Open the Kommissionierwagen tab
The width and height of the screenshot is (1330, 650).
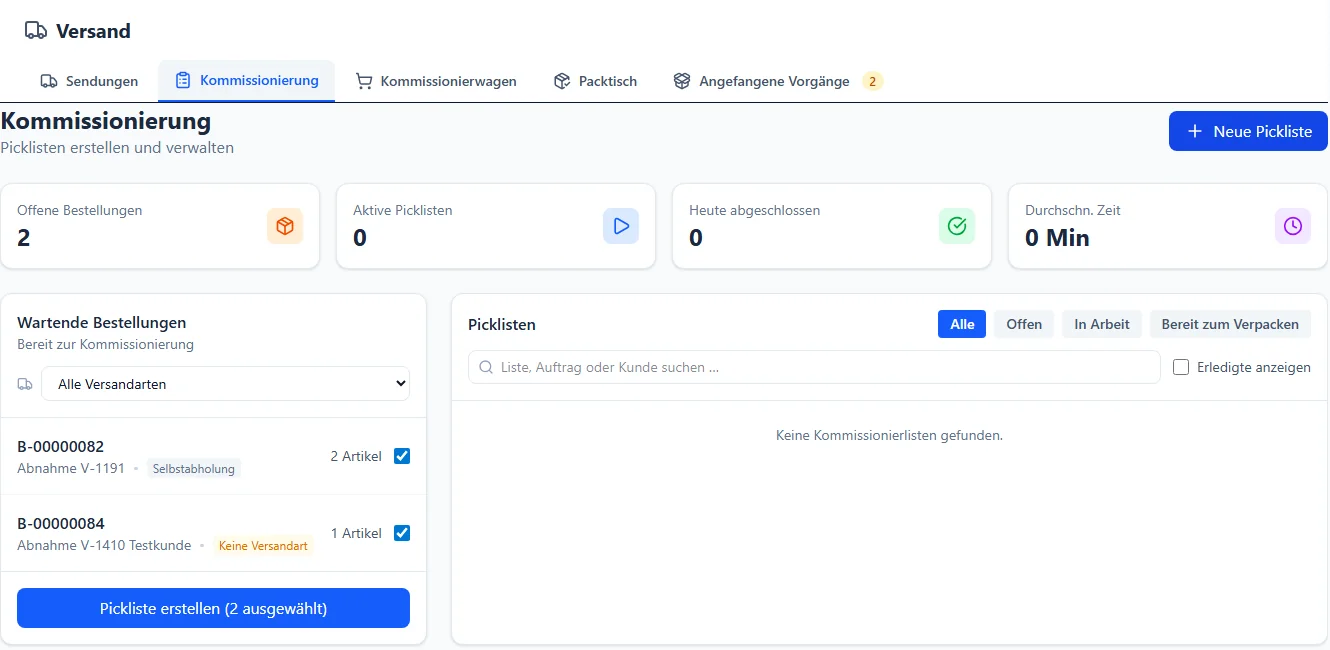pyautogui.click(x=436, y=81)
